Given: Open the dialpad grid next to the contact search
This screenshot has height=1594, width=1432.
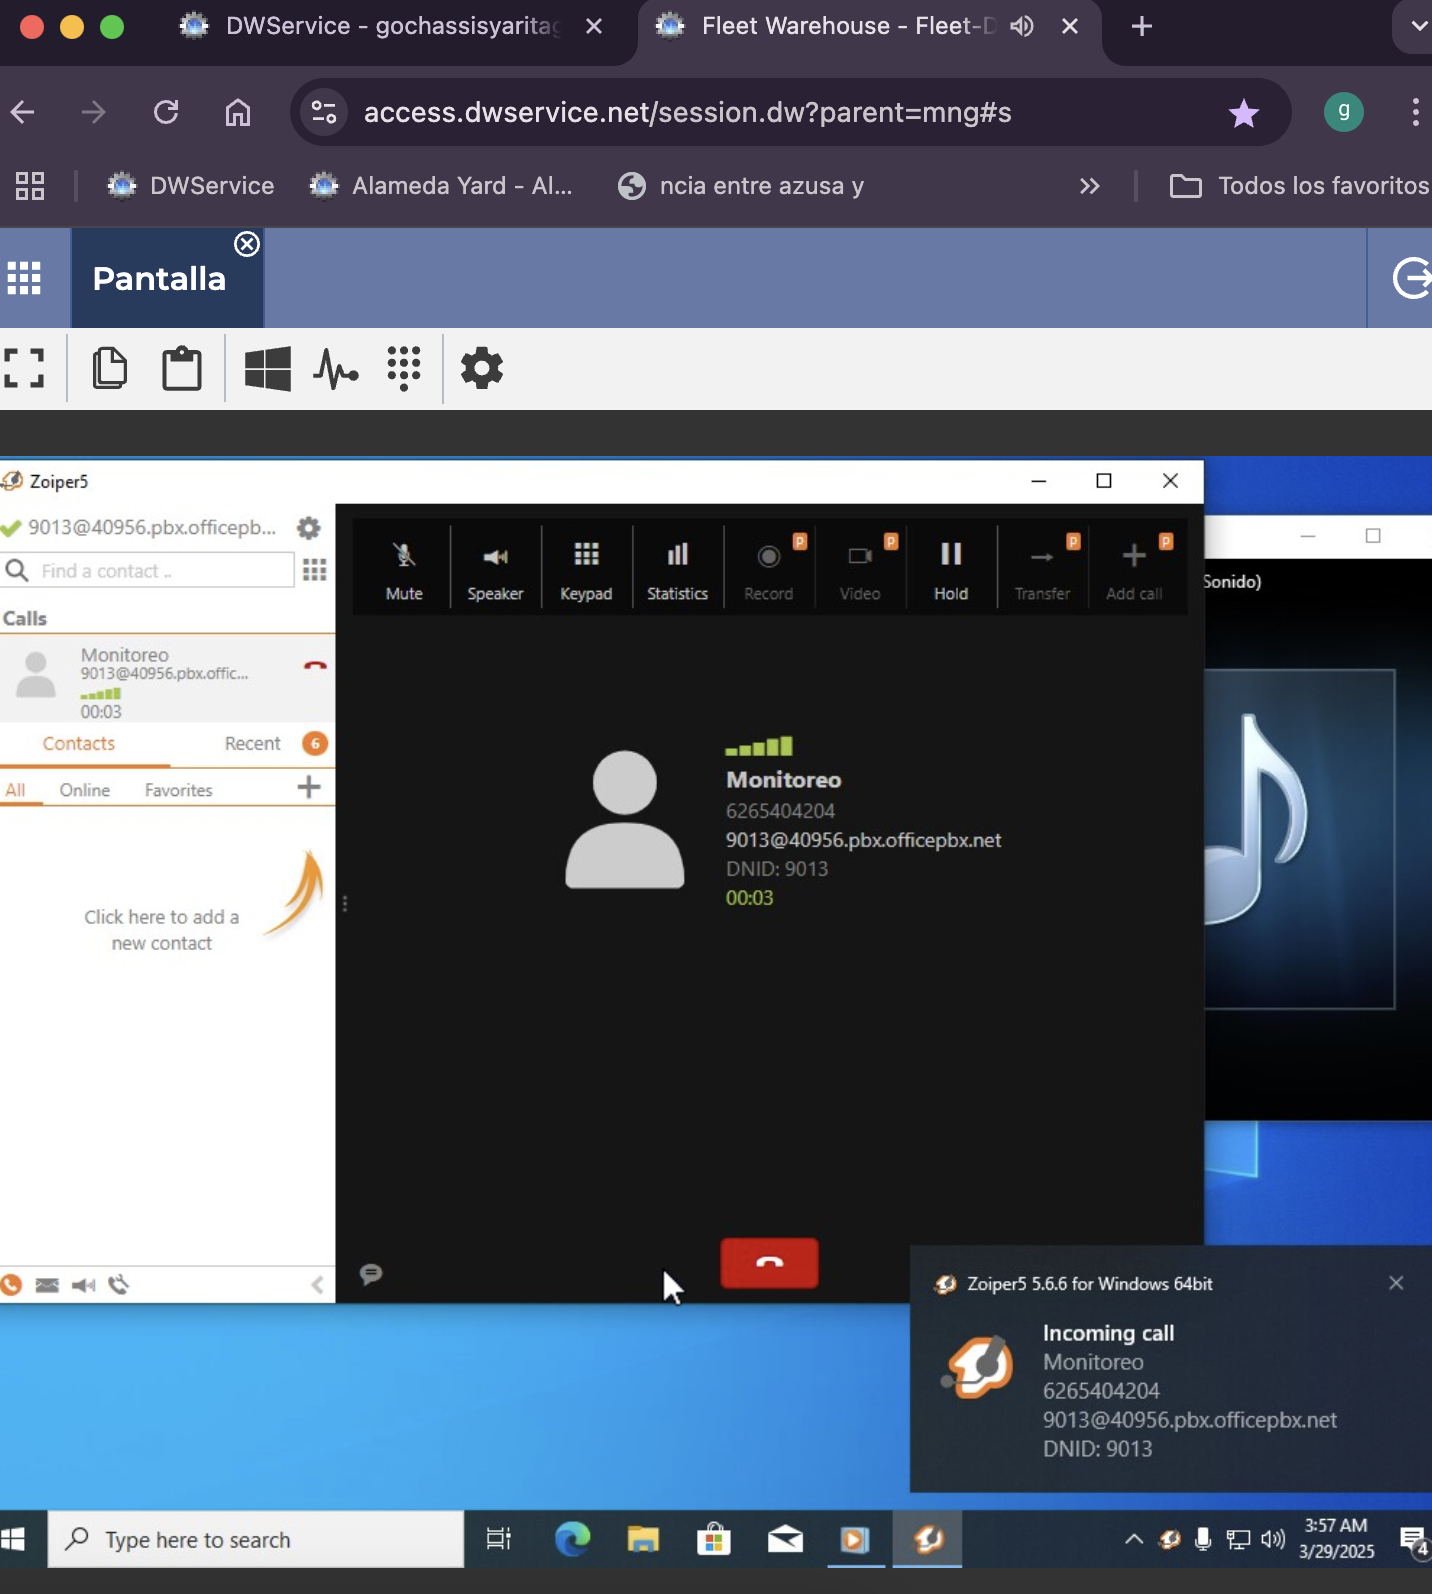Looking at the screenshot, I should click(x=315, y=570).
